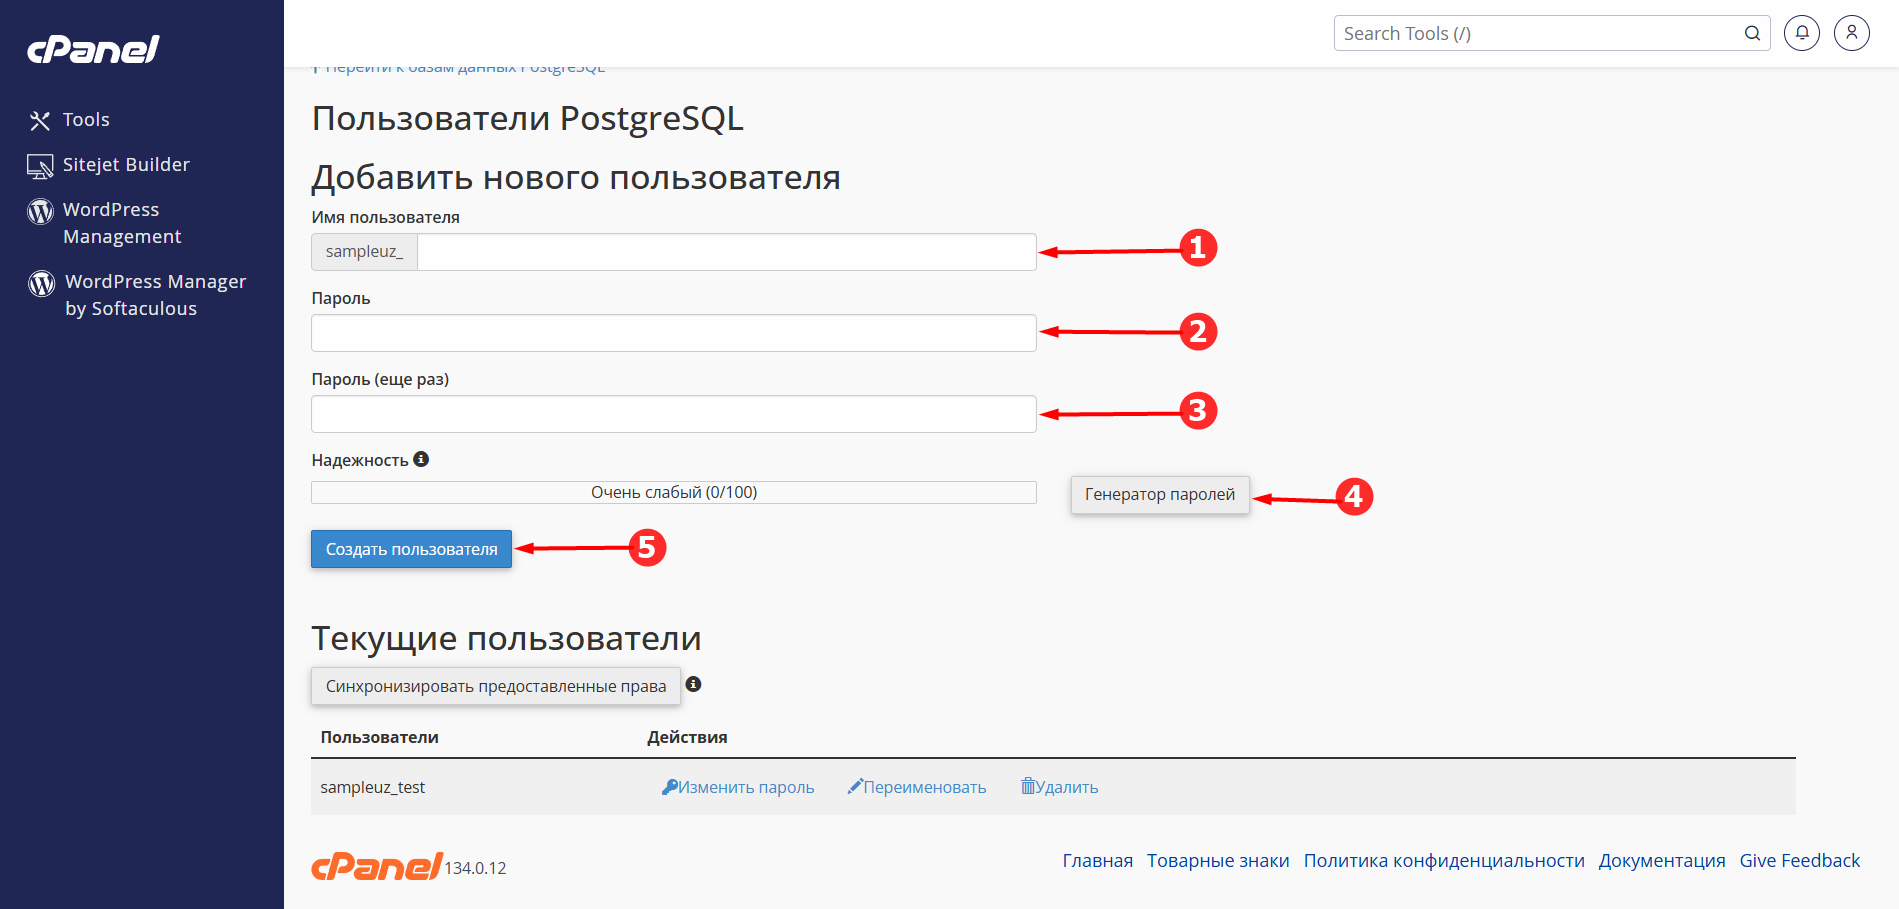This screenshot has height=909, width=1899.
Task: Click Синхронизировать предоставленные права button
Action: click(x=496, y=686)
